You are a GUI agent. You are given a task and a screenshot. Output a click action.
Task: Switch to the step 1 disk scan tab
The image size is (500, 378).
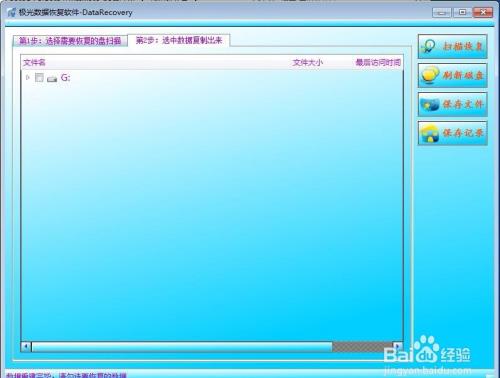70,41
